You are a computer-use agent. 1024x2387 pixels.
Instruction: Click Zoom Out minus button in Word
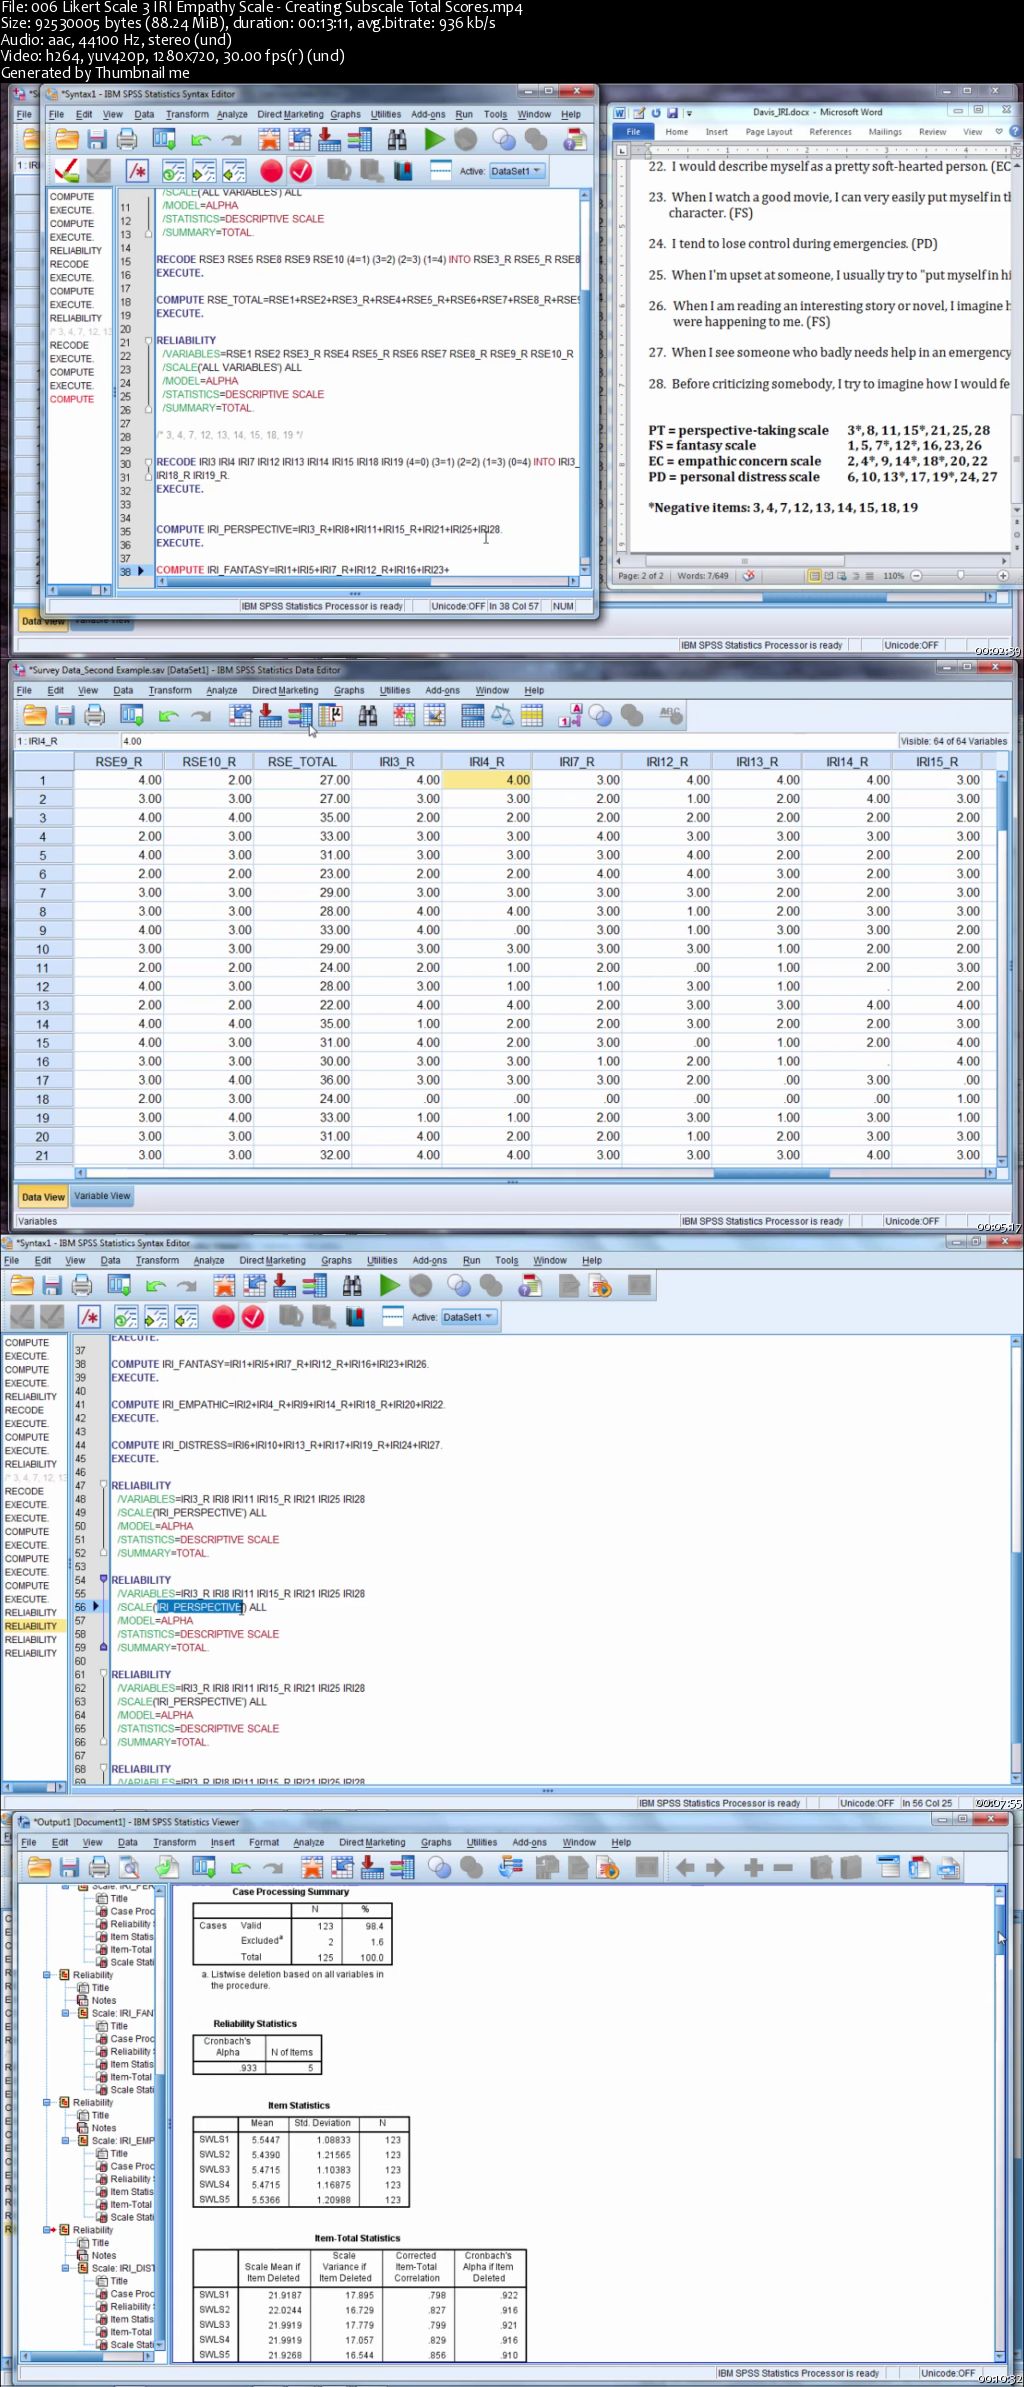point(916,576)
